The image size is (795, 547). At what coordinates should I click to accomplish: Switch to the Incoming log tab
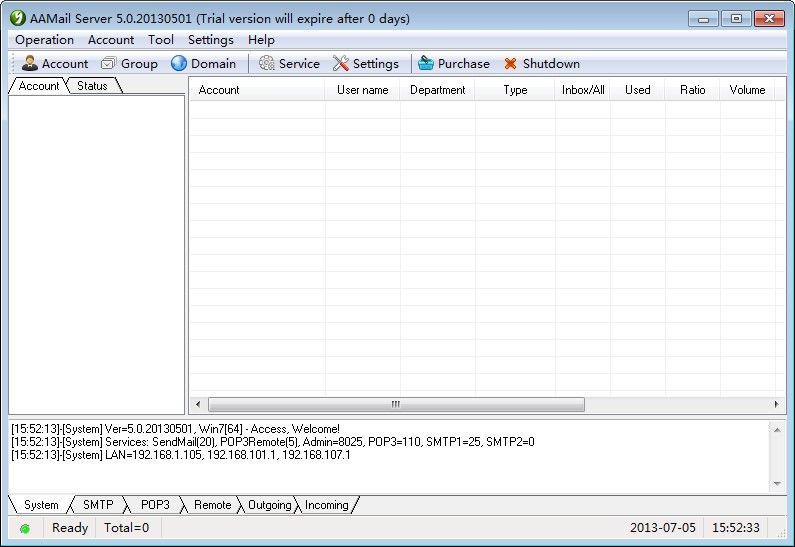tap(327, 505)
